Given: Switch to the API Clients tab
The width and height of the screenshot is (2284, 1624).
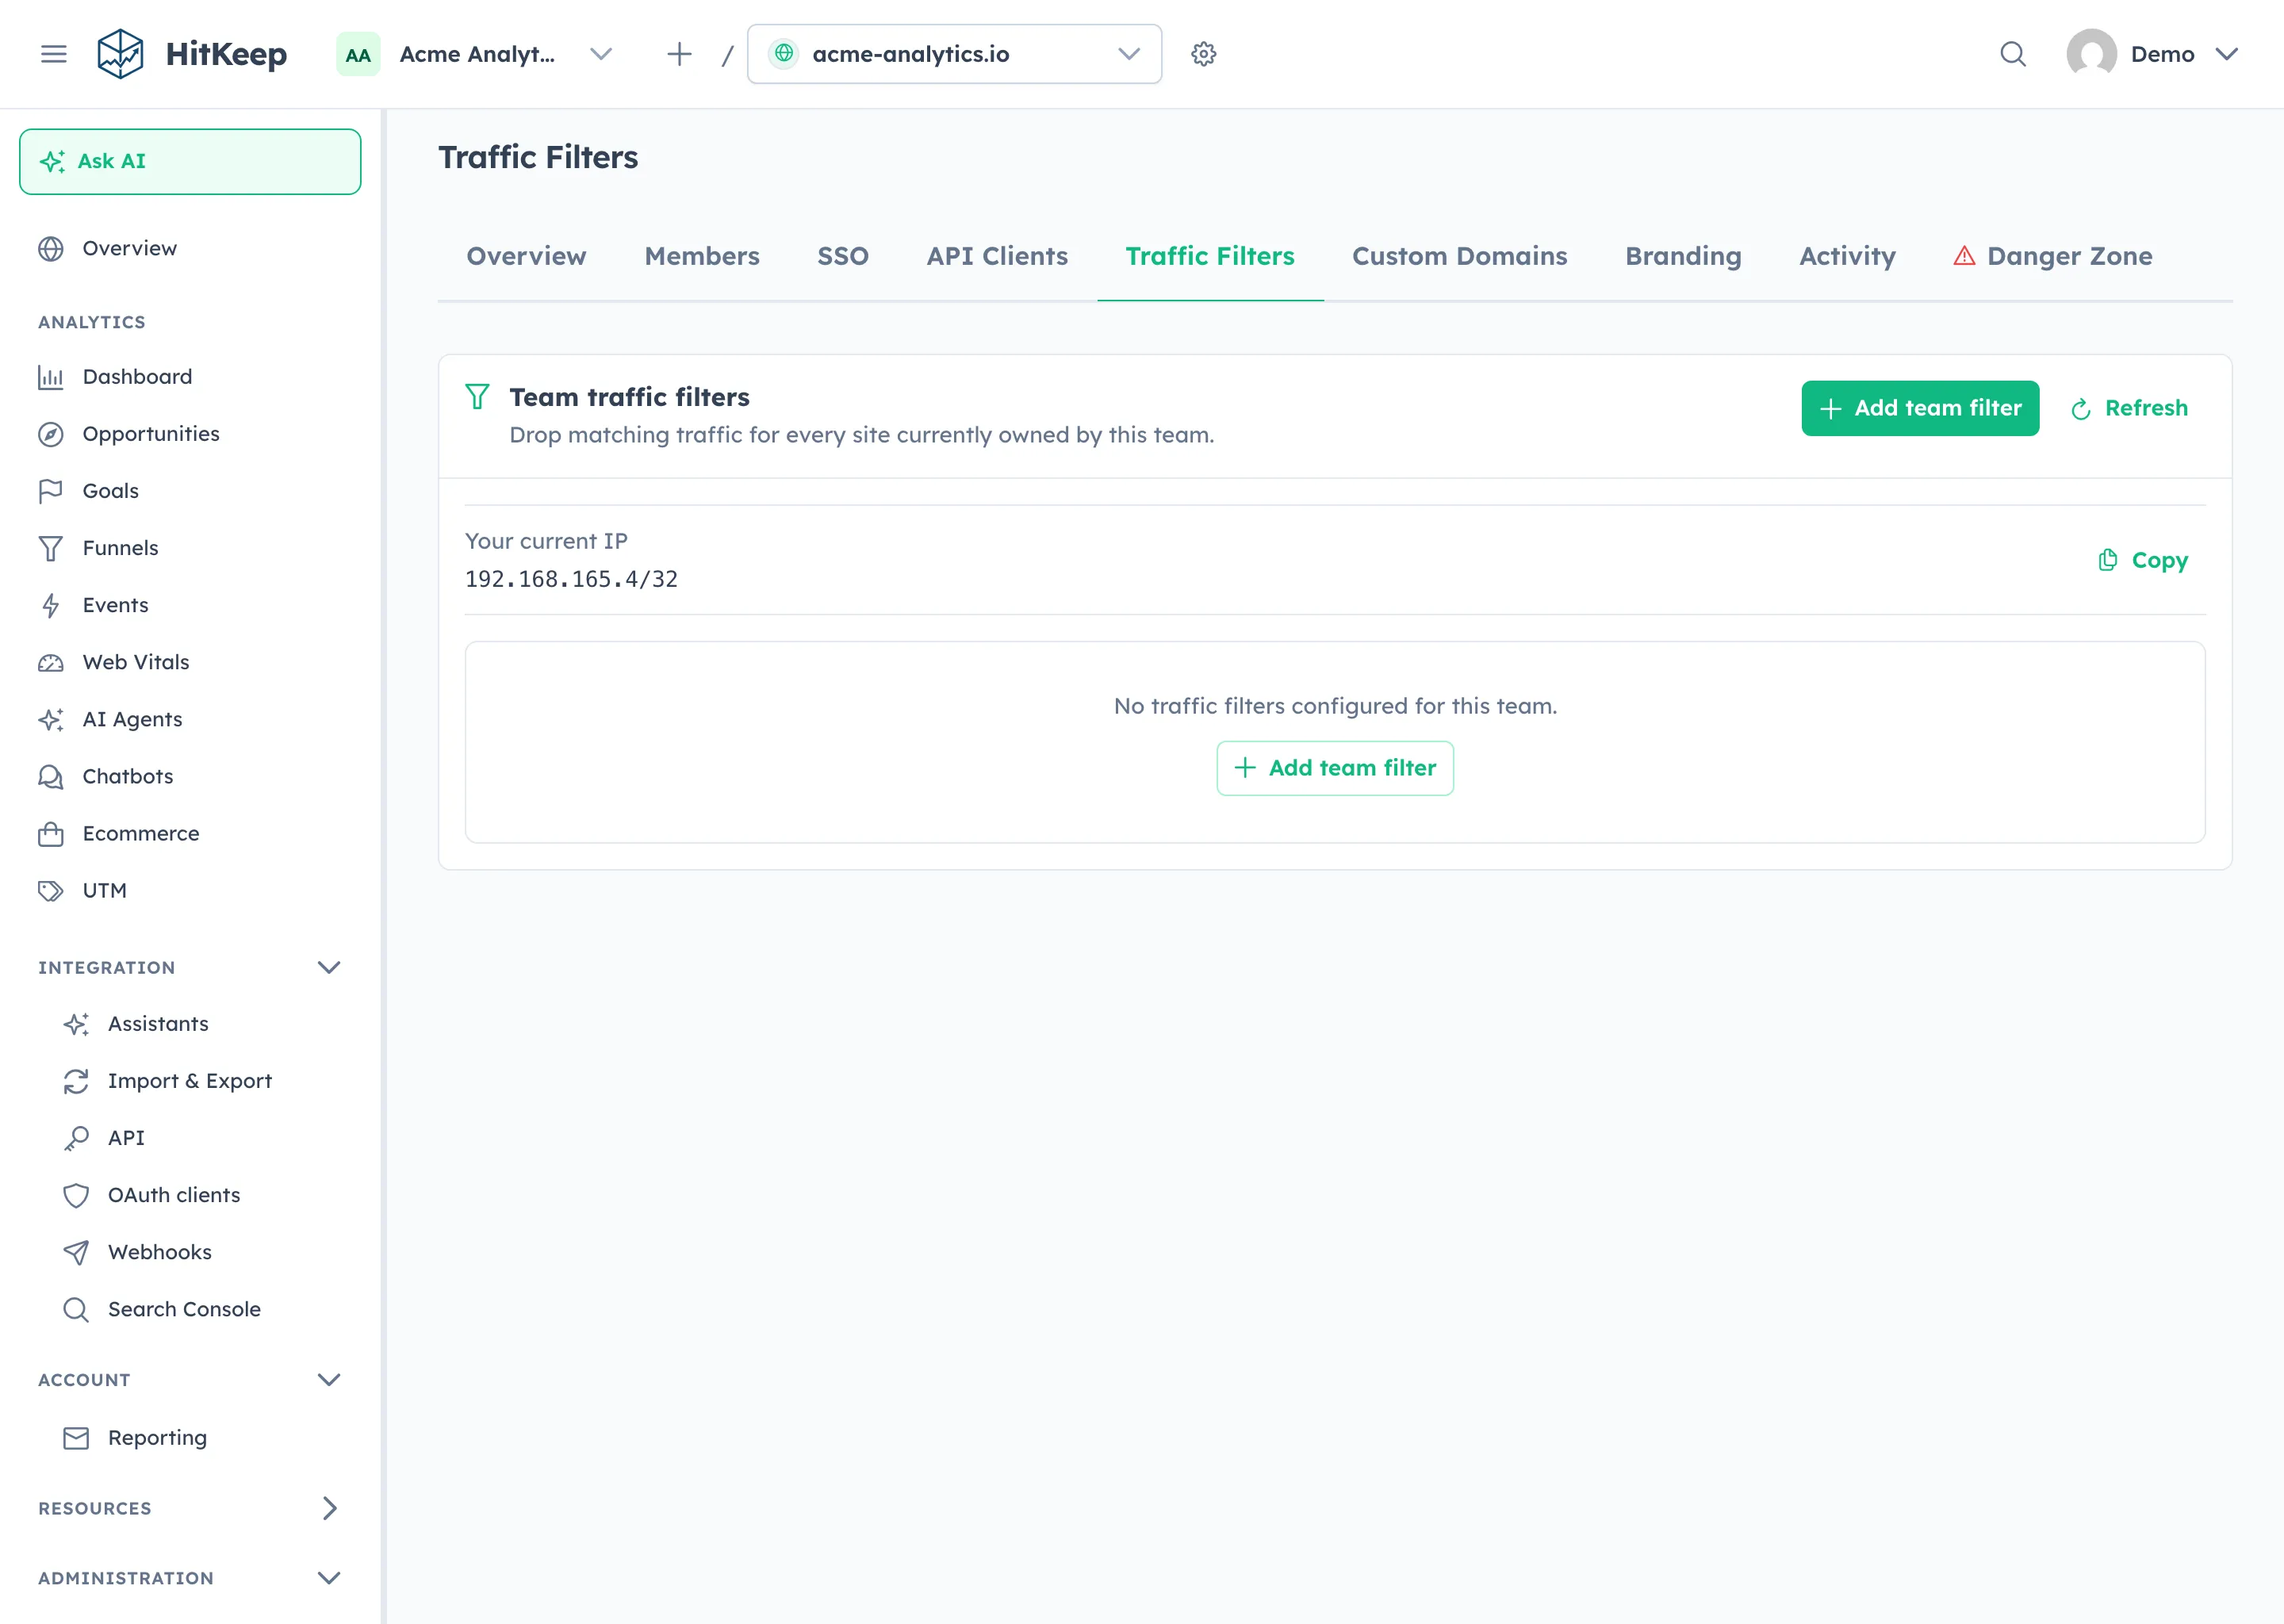Looking at the screenshot, I should [x=997, y=257].
